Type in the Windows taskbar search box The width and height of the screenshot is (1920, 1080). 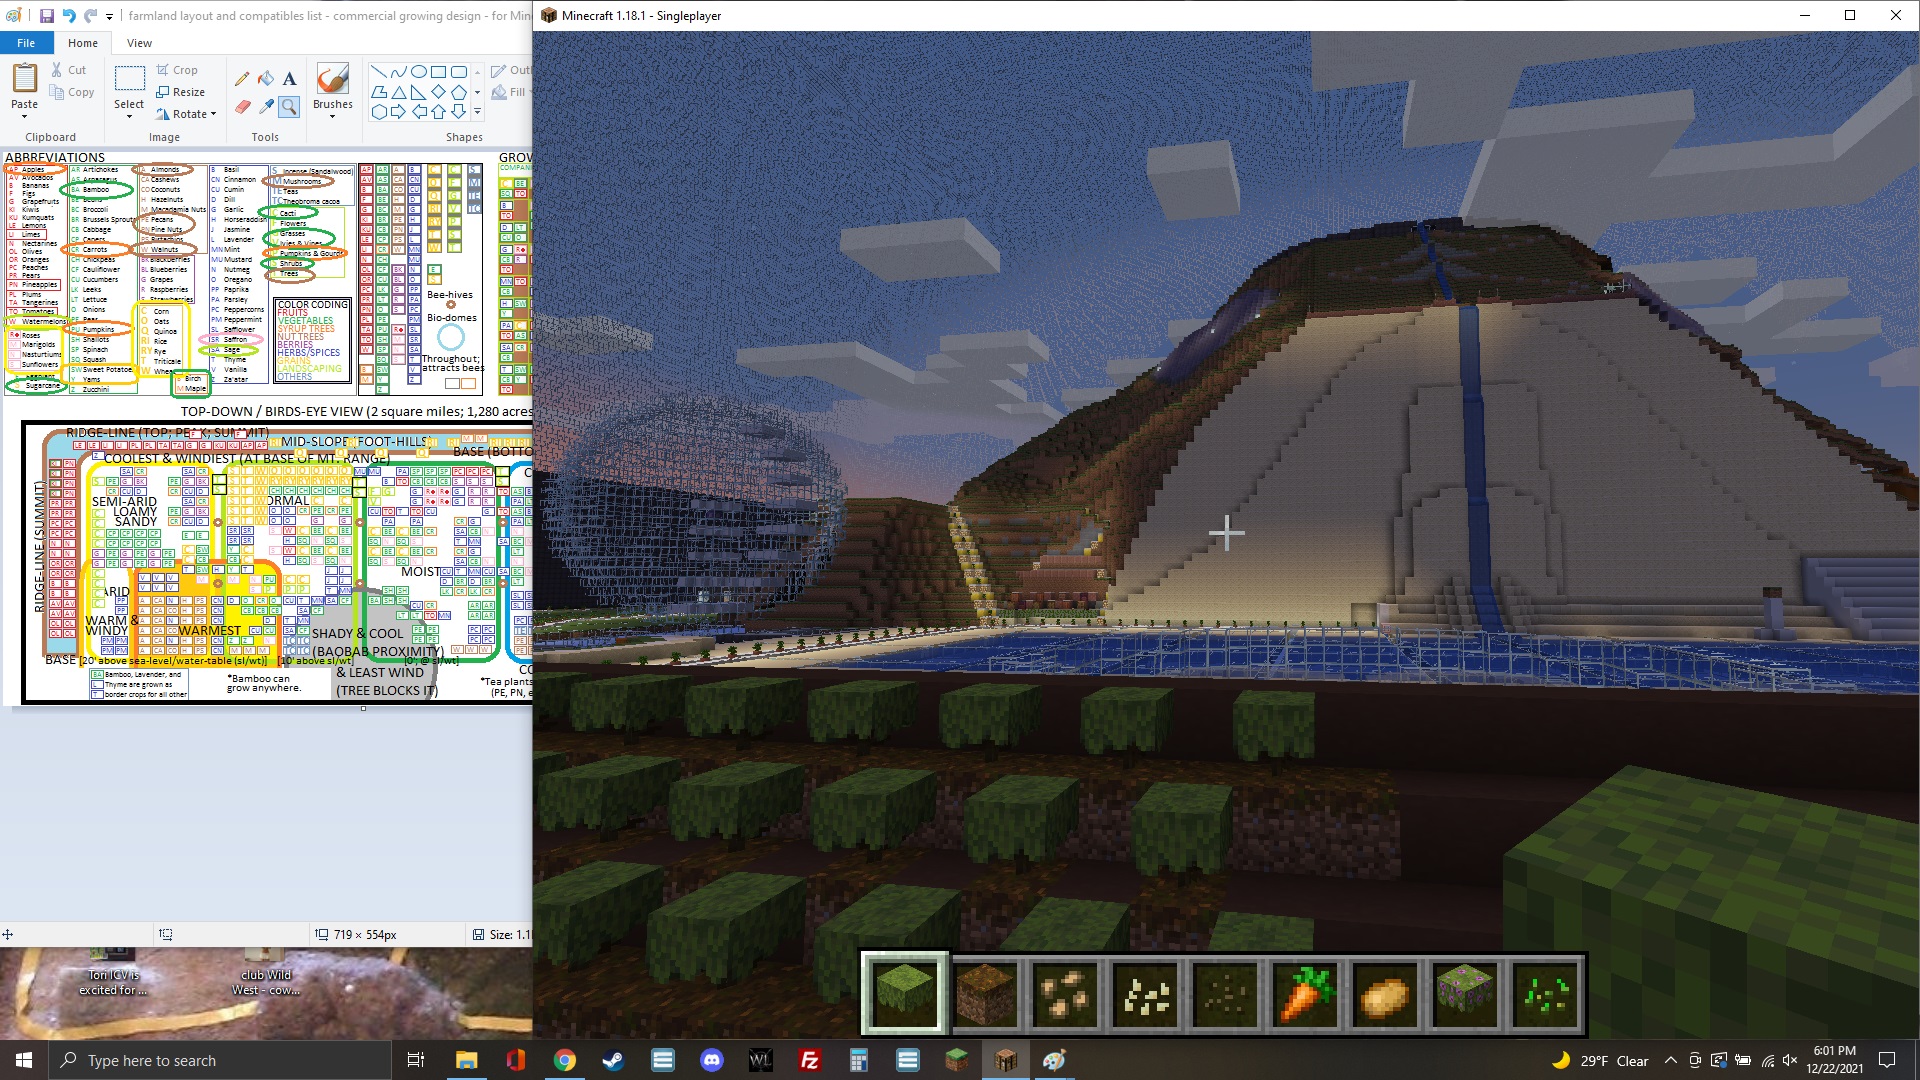click(220, 1060)
